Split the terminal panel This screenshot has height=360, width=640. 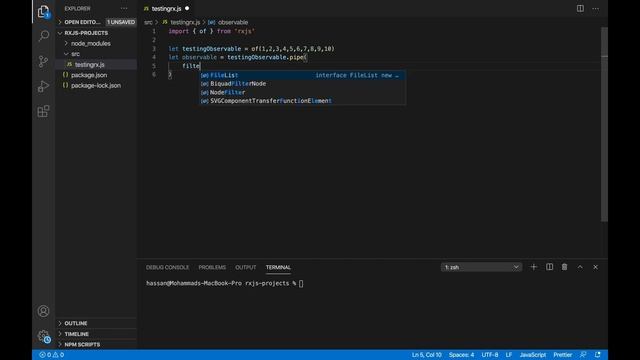click(x=549, y=267)
